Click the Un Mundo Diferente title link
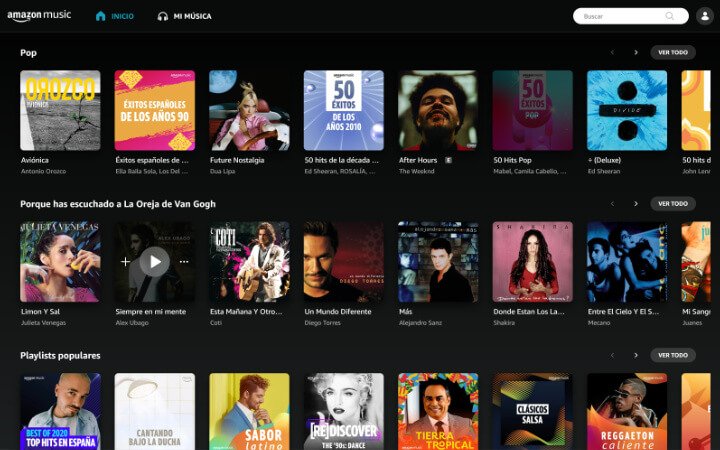Image resolution: width=720 pixels, height=450 pixels. point(338,311)
